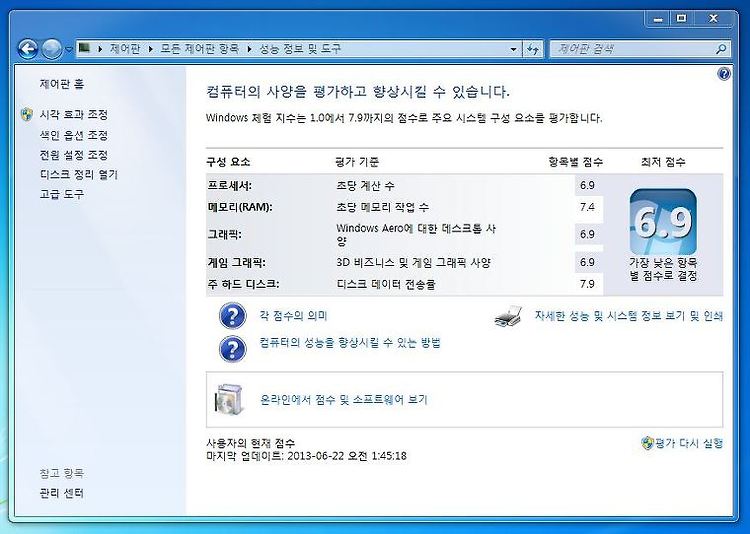Click the printer icon
Image resolution: width=750 pixels, height=534 pixels.
(508, 316)
